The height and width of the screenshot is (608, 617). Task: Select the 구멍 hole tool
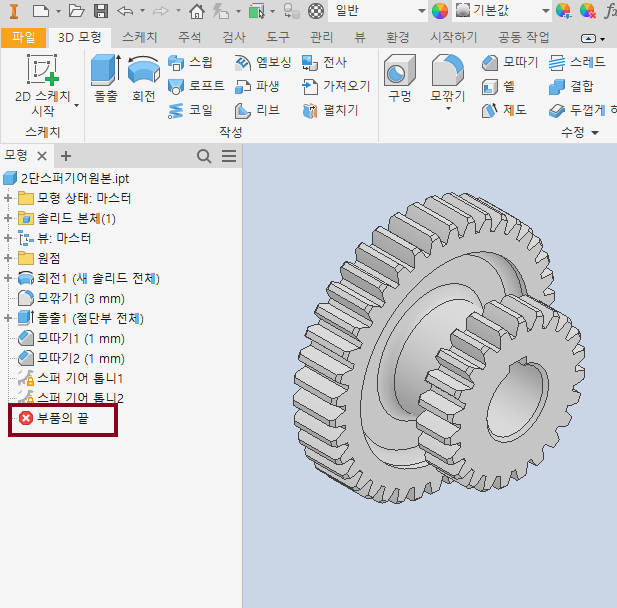coord(400,78)
